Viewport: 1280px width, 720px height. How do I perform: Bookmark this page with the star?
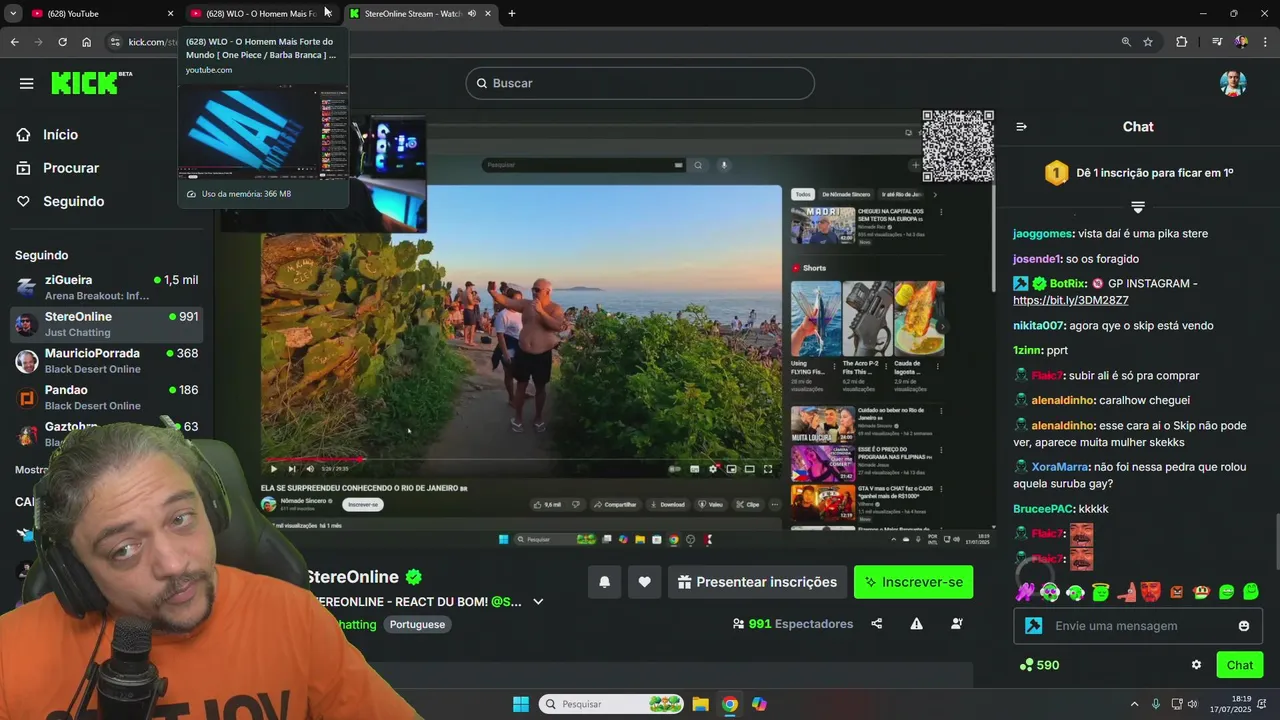pos(1148,42)
